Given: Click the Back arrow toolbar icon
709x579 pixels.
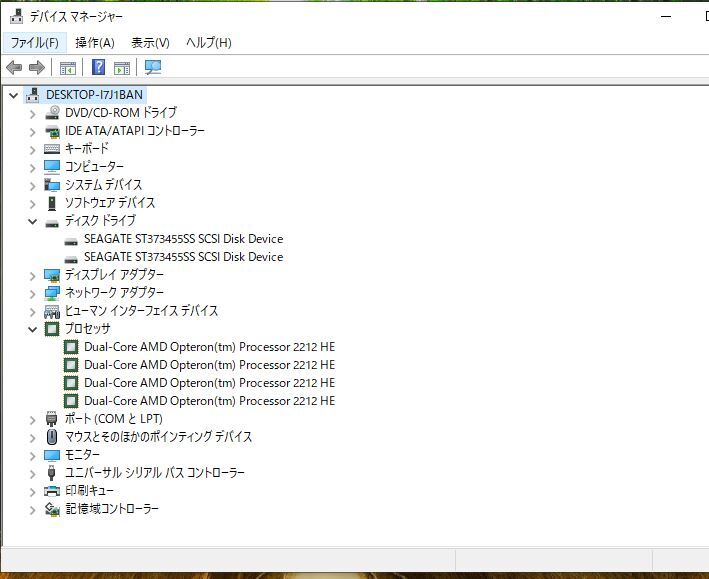Looking at the screenshot, I should pos(14,68).
